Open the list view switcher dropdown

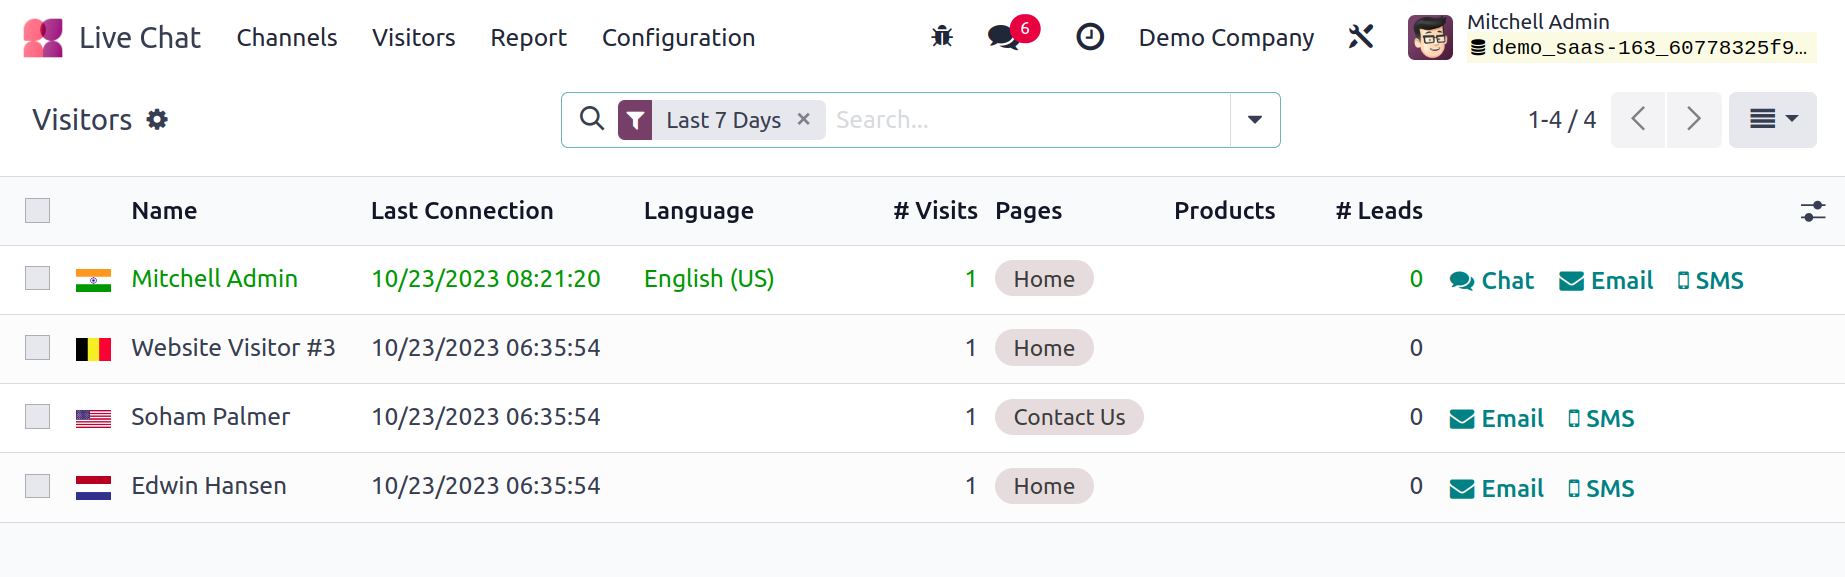coord(1772,120)
